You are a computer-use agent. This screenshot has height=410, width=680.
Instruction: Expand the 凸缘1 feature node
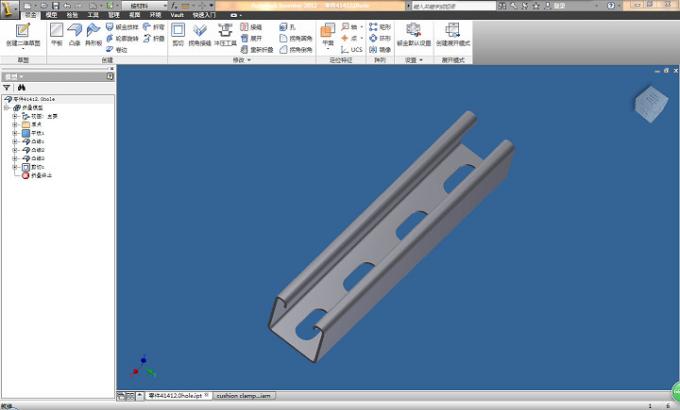(x=15, y=141)
